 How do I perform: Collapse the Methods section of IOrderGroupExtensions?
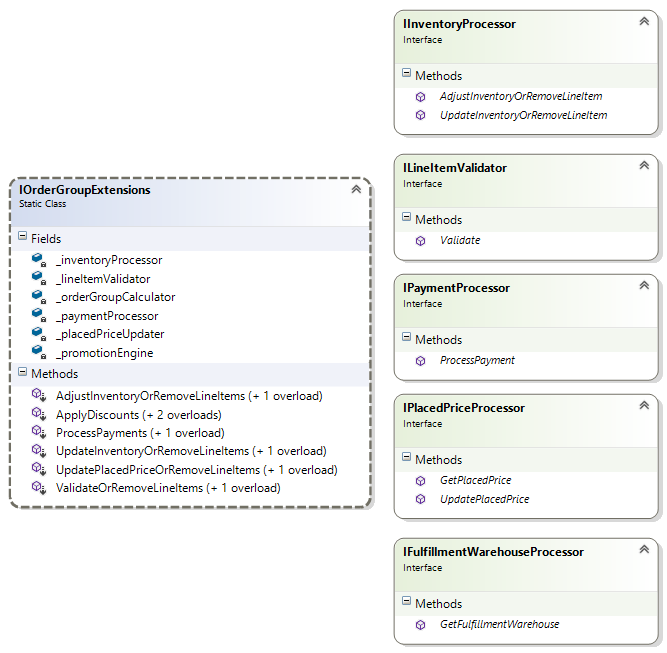click(23, 372)
